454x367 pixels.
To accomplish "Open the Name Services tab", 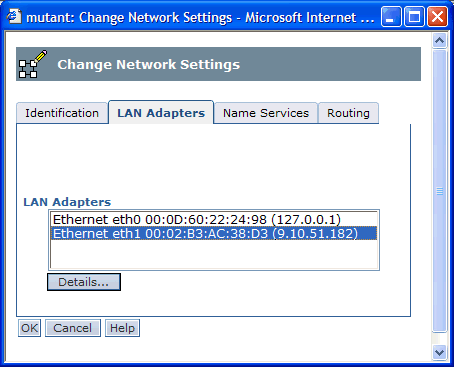I will 266,113.
